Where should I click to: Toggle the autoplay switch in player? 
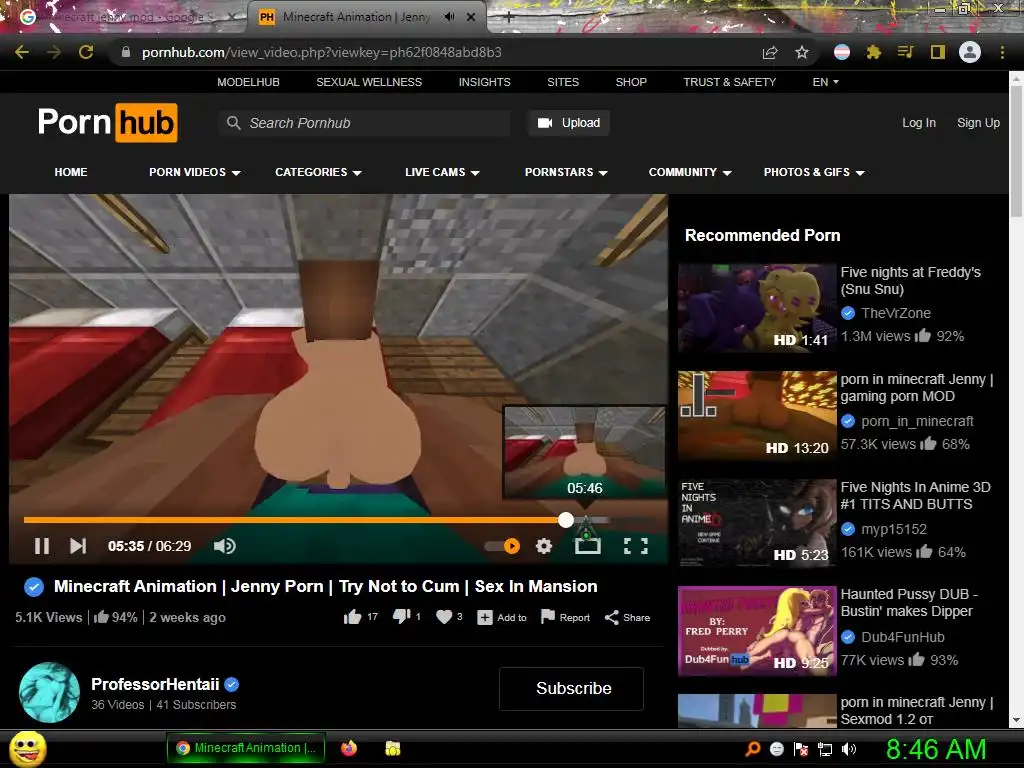click(x=503, y=546)
